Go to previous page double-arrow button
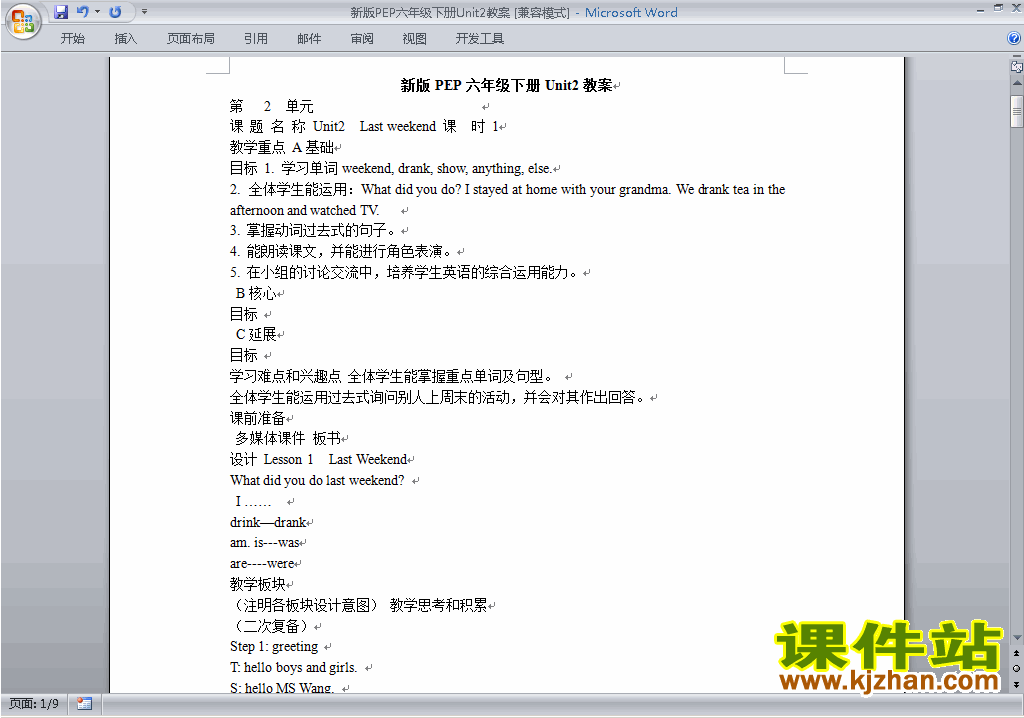Viewport: 1024px width, 718px height. (x=1016, y=654)
